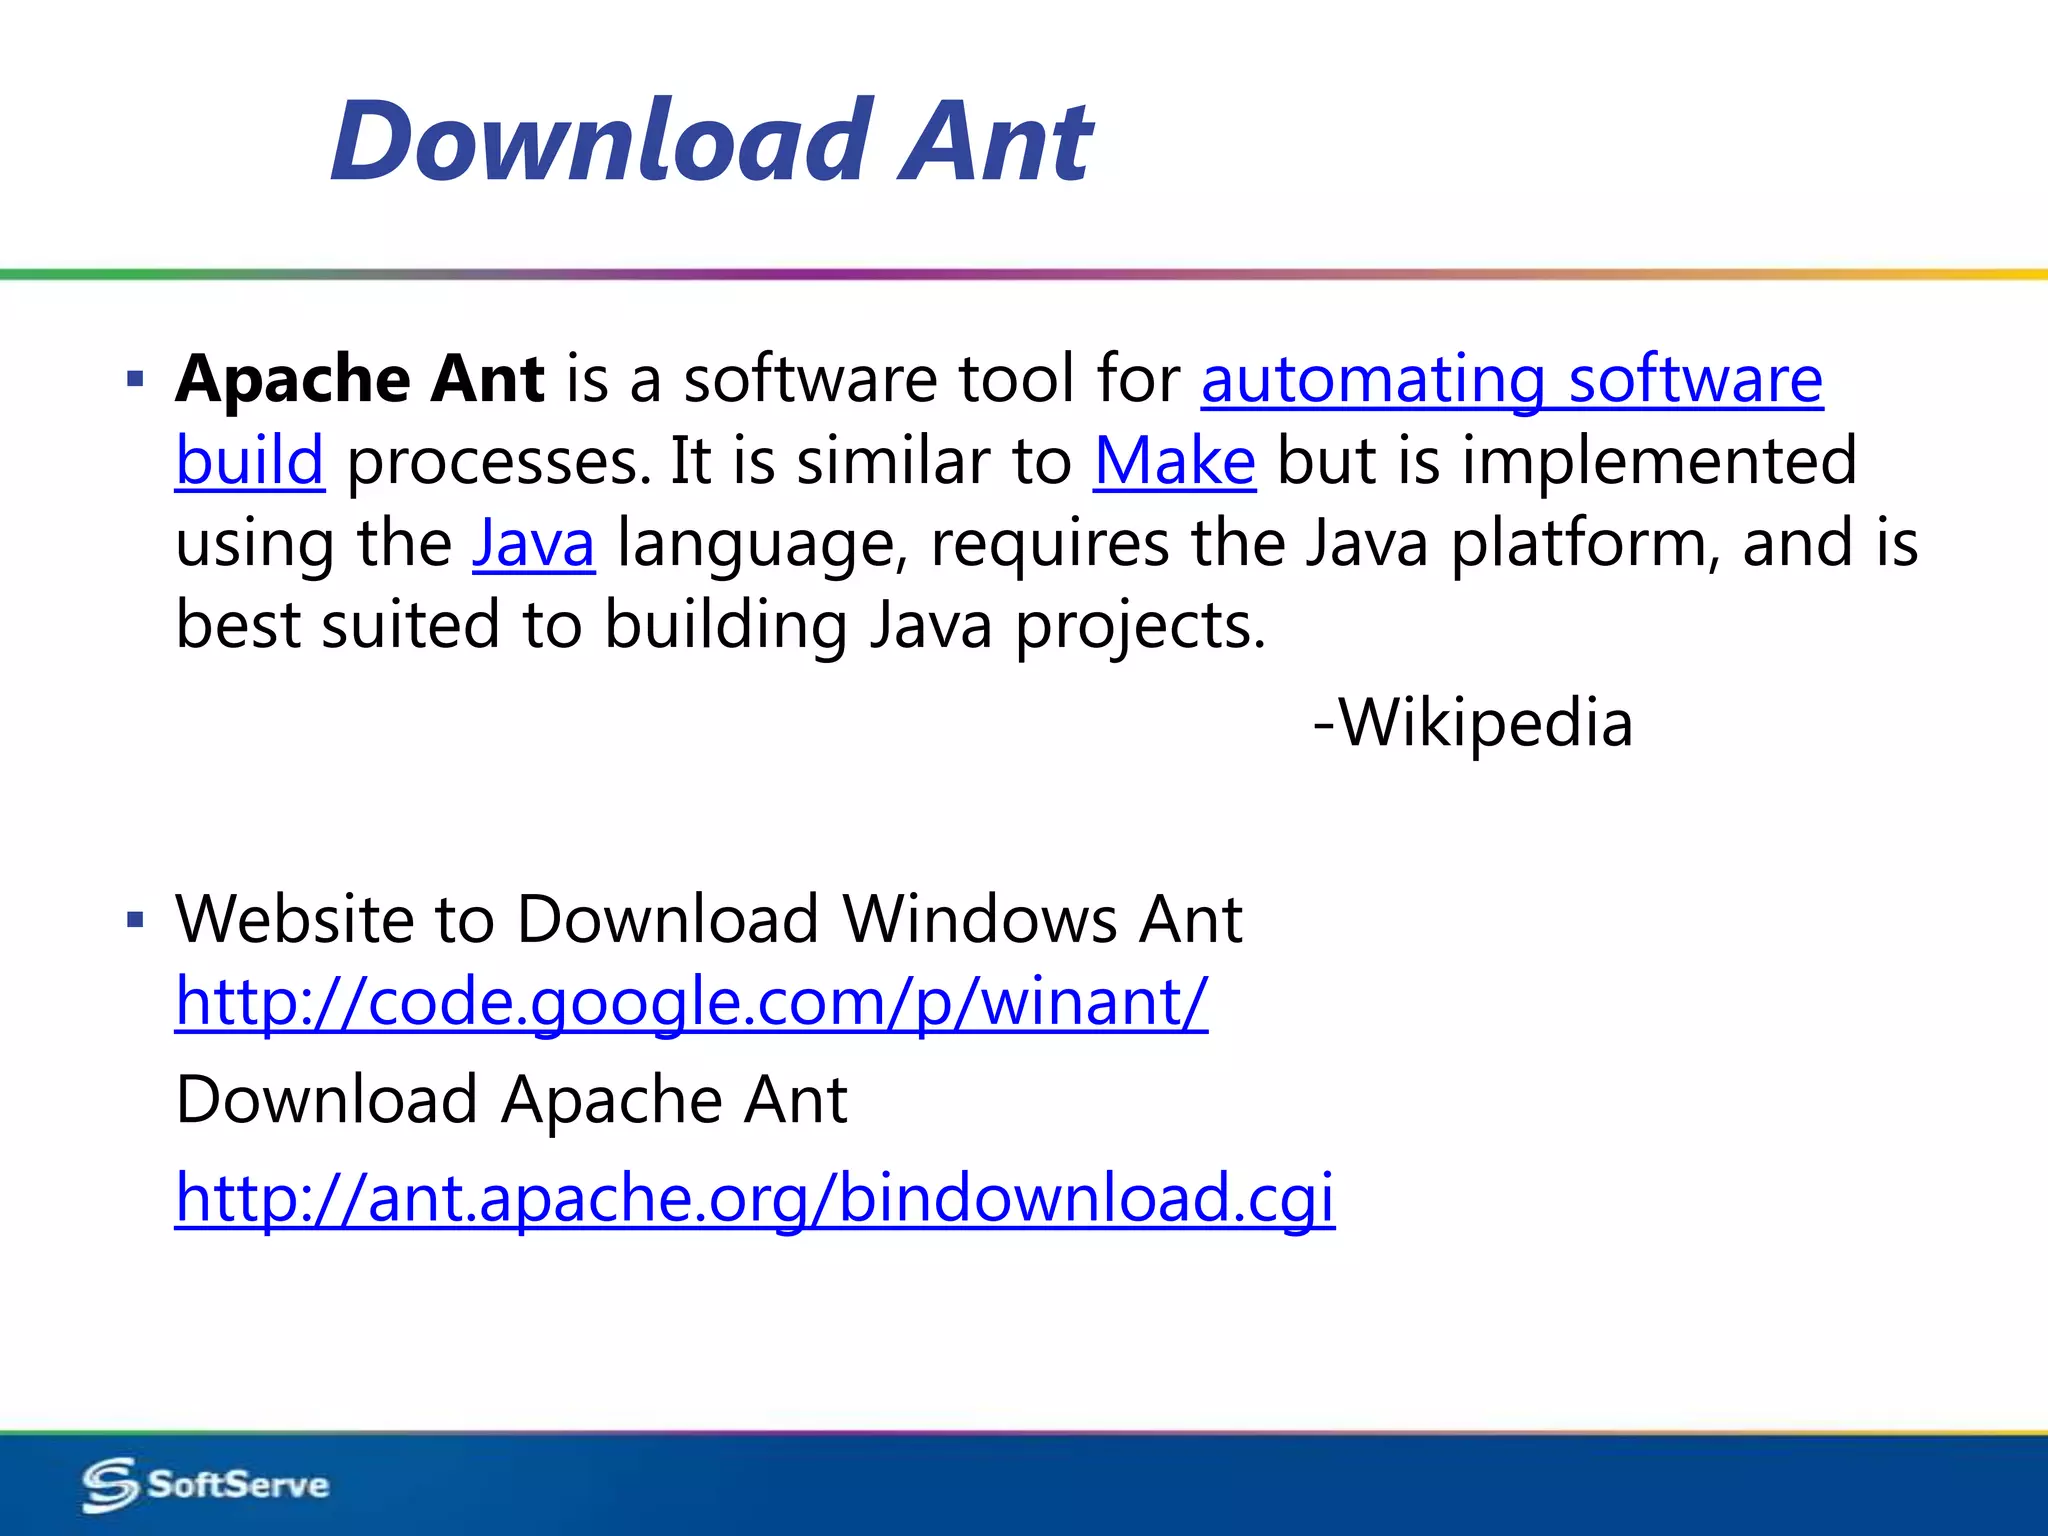Click the 'Download Apache Ant' line
Image resolution: width=2048 pixels, height=1536 pixels.
[x=511, y=1100]
